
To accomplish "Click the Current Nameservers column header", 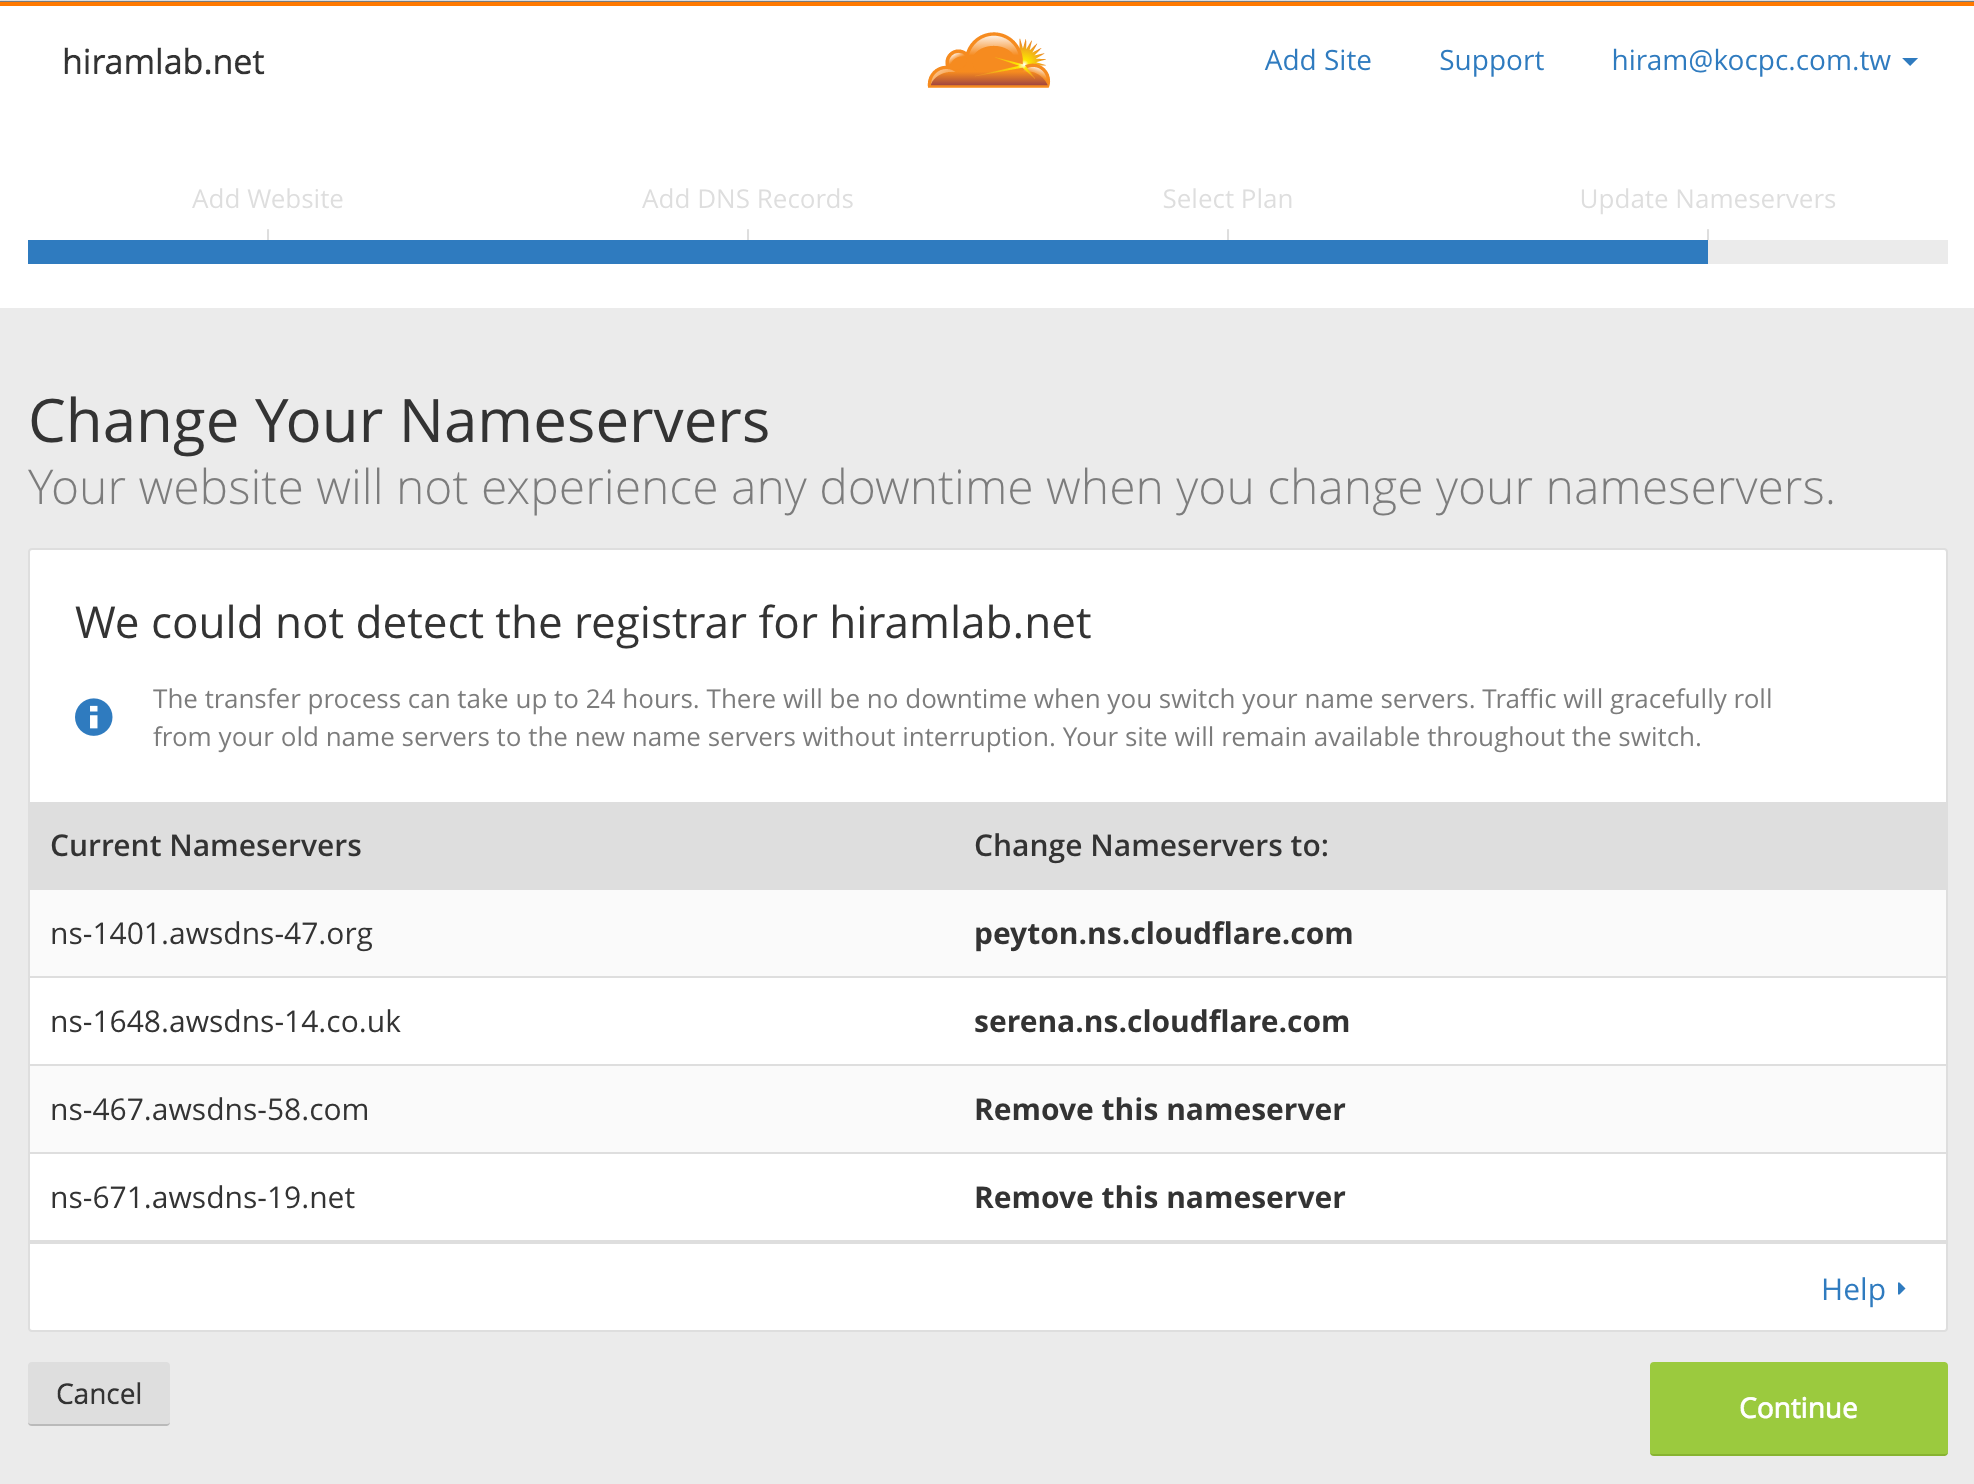I will (x=206, y=846).
